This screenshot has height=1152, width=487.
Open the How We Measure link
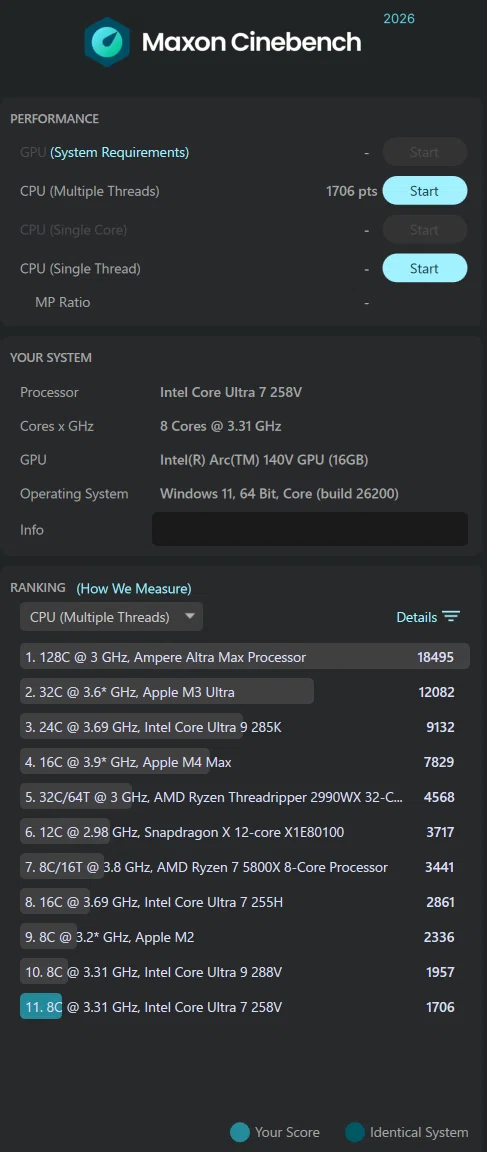(x=134, y=588)
